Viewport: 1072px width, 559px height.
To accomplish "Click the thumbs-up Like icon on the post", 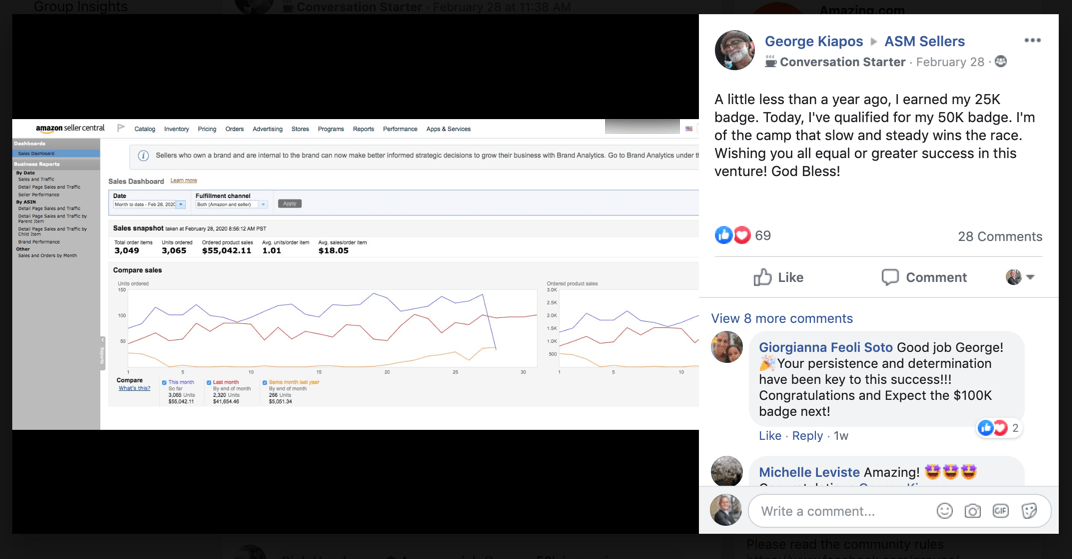I will 763,277.
